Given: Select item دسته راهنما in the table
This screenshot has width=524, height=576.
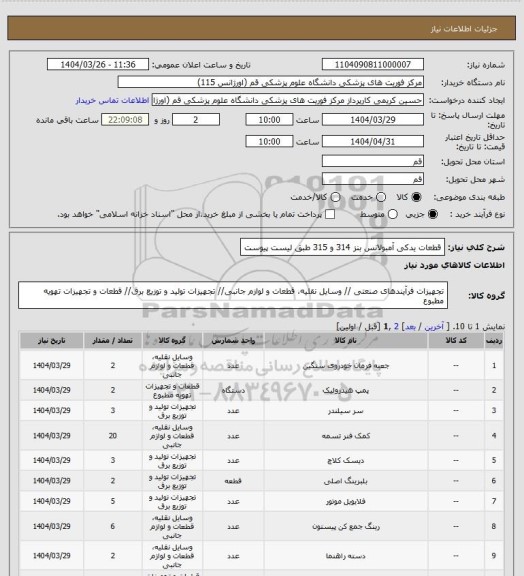Looking at the screenshot, I should (x=345, y=556).
